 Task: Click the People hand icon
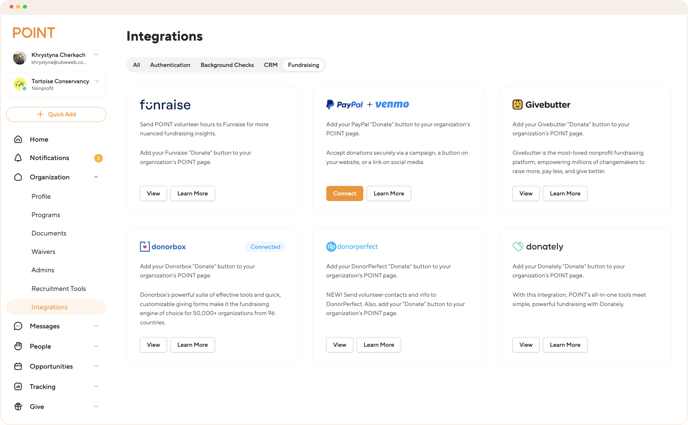pos(18,346)
